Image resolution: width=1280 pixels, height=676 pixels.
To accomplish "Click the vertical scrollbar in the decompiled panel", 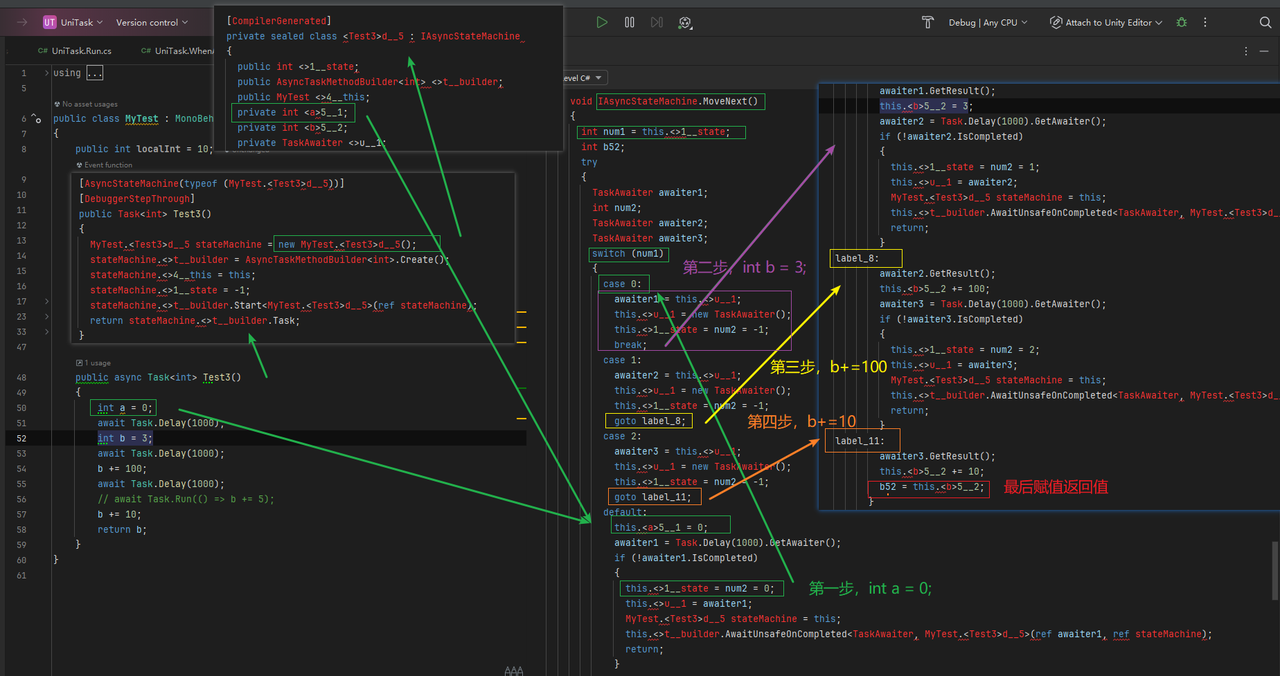I will point(1274,570).
